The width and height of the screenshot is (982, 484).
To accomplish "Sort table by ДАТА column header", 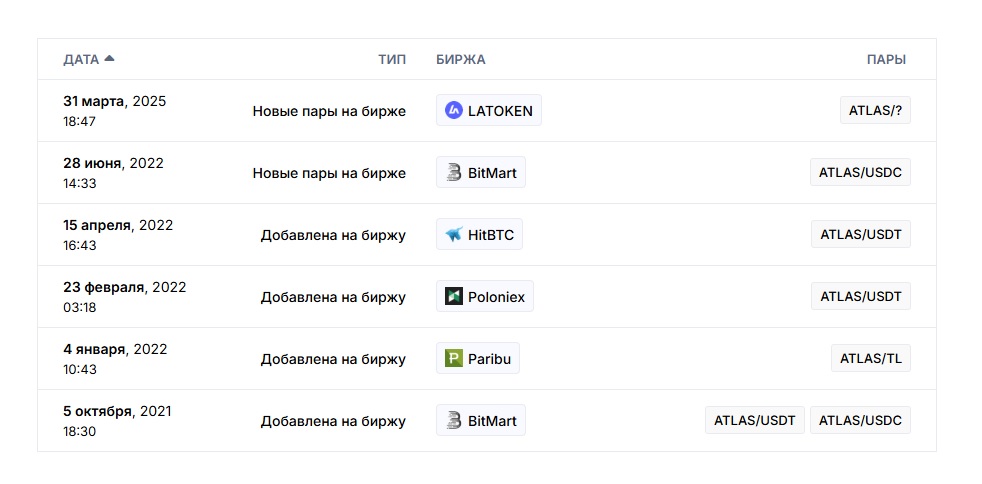I will (81, 59).
